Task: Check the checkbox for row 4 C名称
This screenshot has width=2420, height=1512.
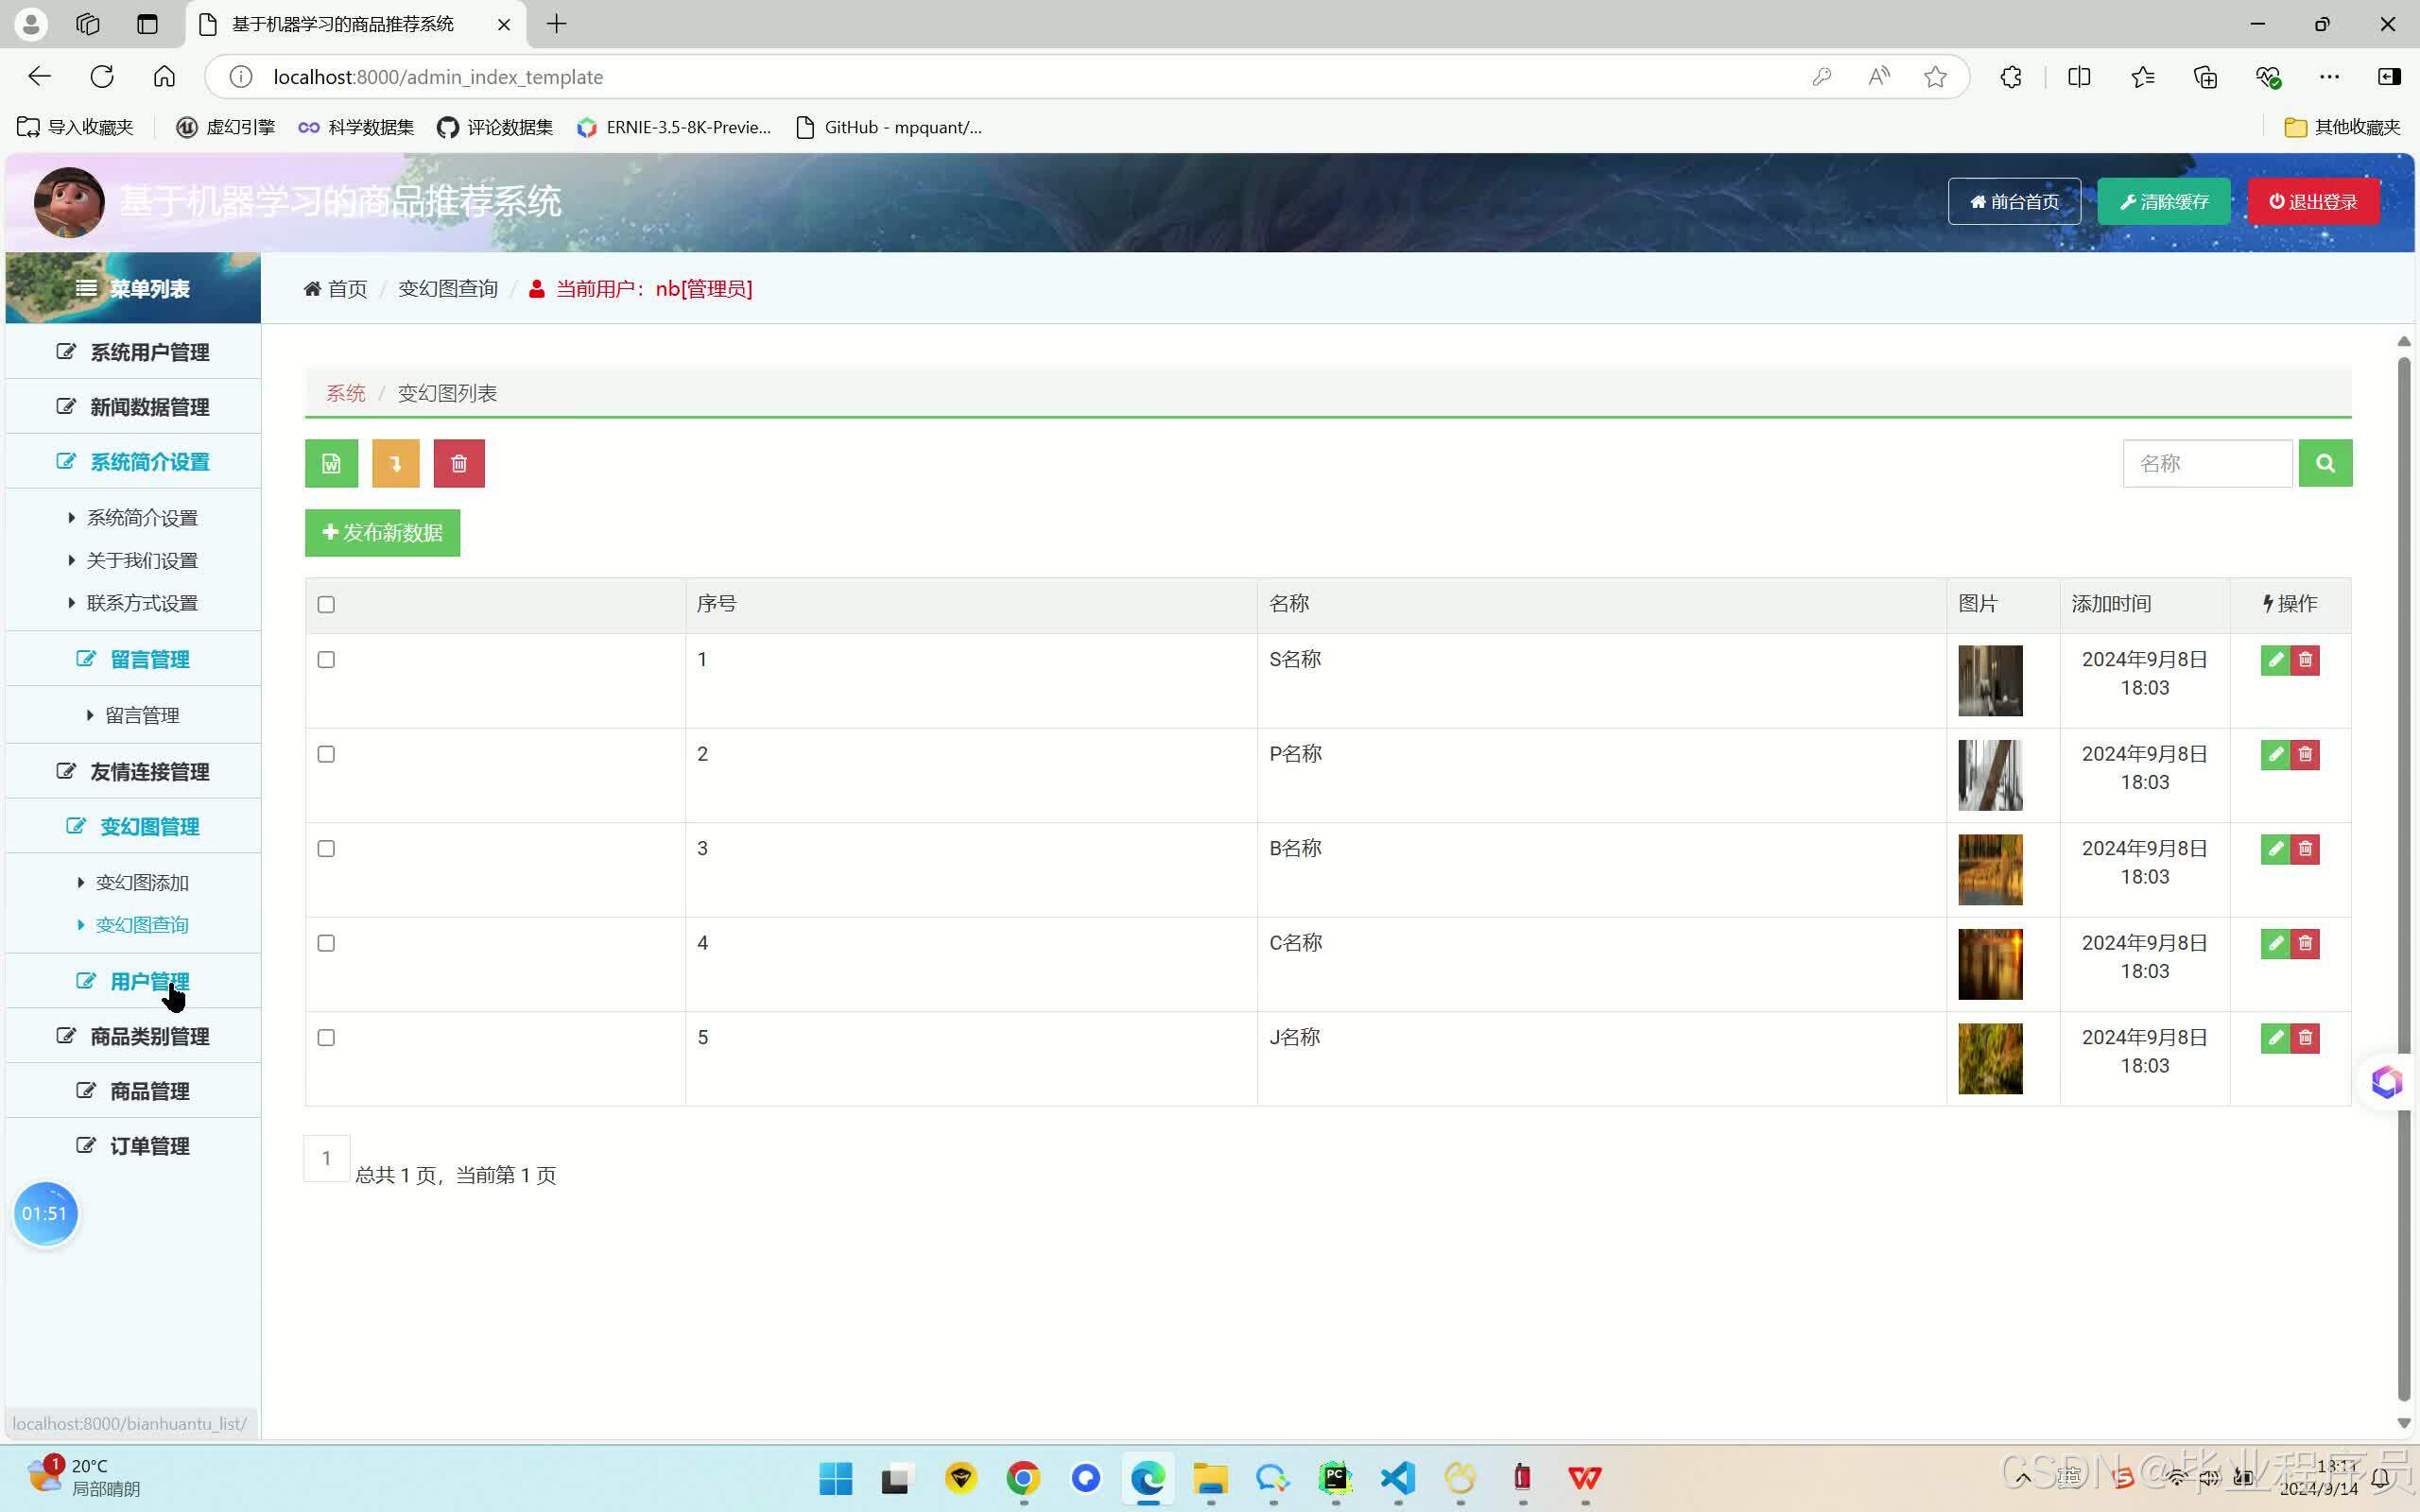Action: 326,943
